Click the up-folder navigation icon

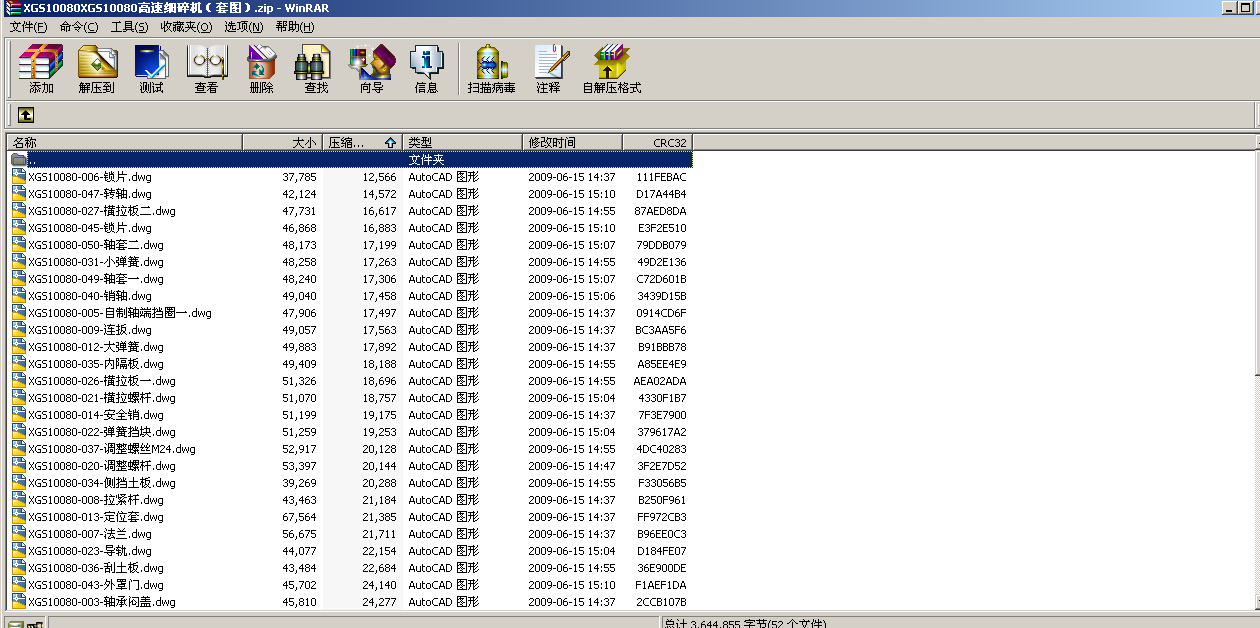tap(25, 115)
